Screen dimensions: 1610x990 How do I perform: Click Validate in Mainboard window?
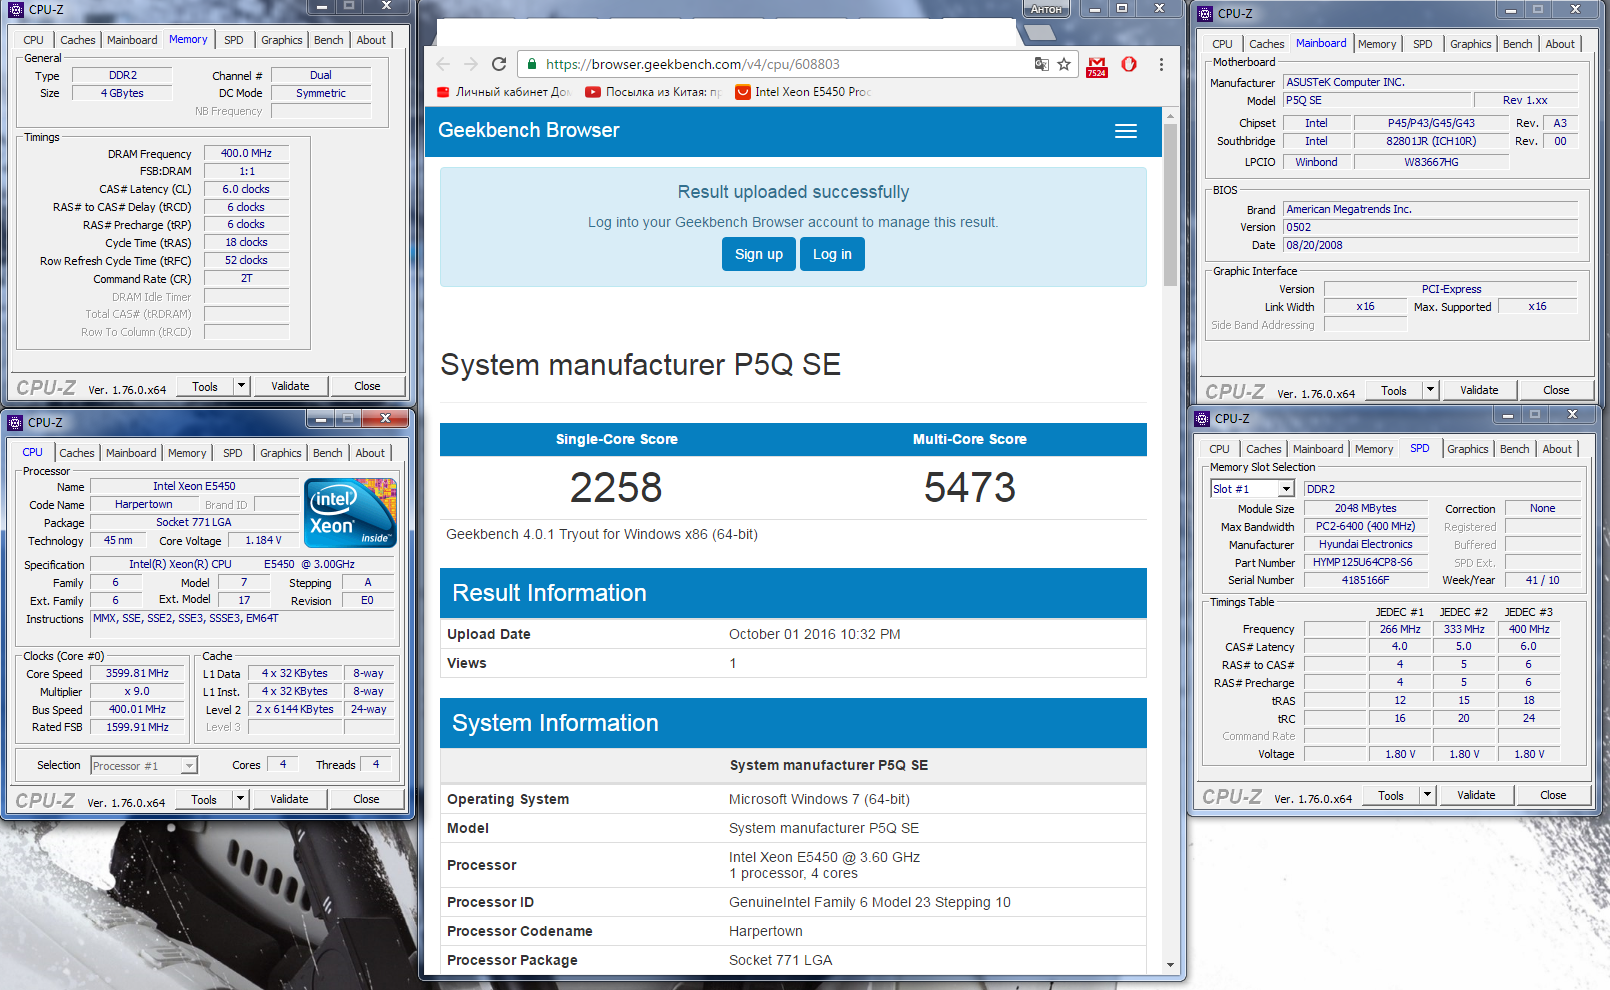(1478, 390)
